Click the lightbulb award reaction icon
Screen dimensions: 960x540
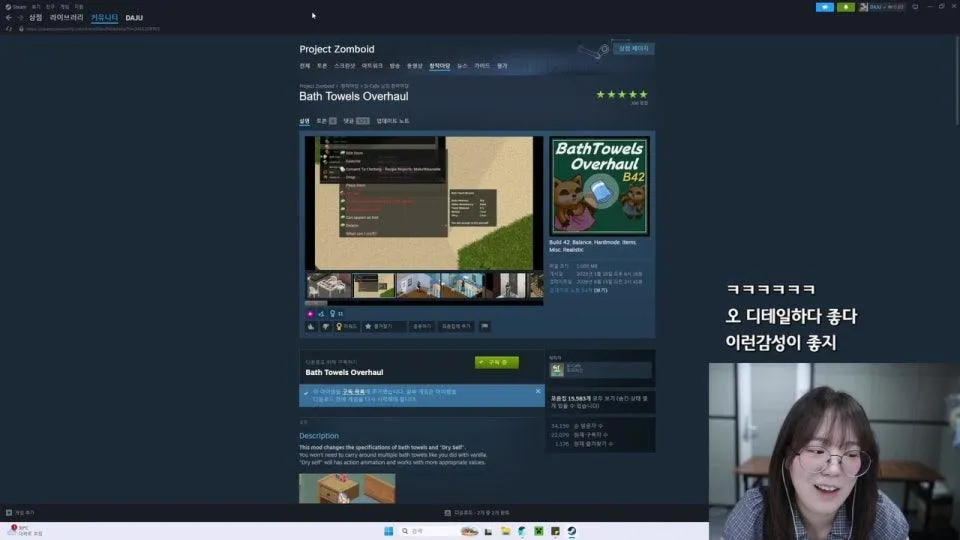[x=332, y=313]
